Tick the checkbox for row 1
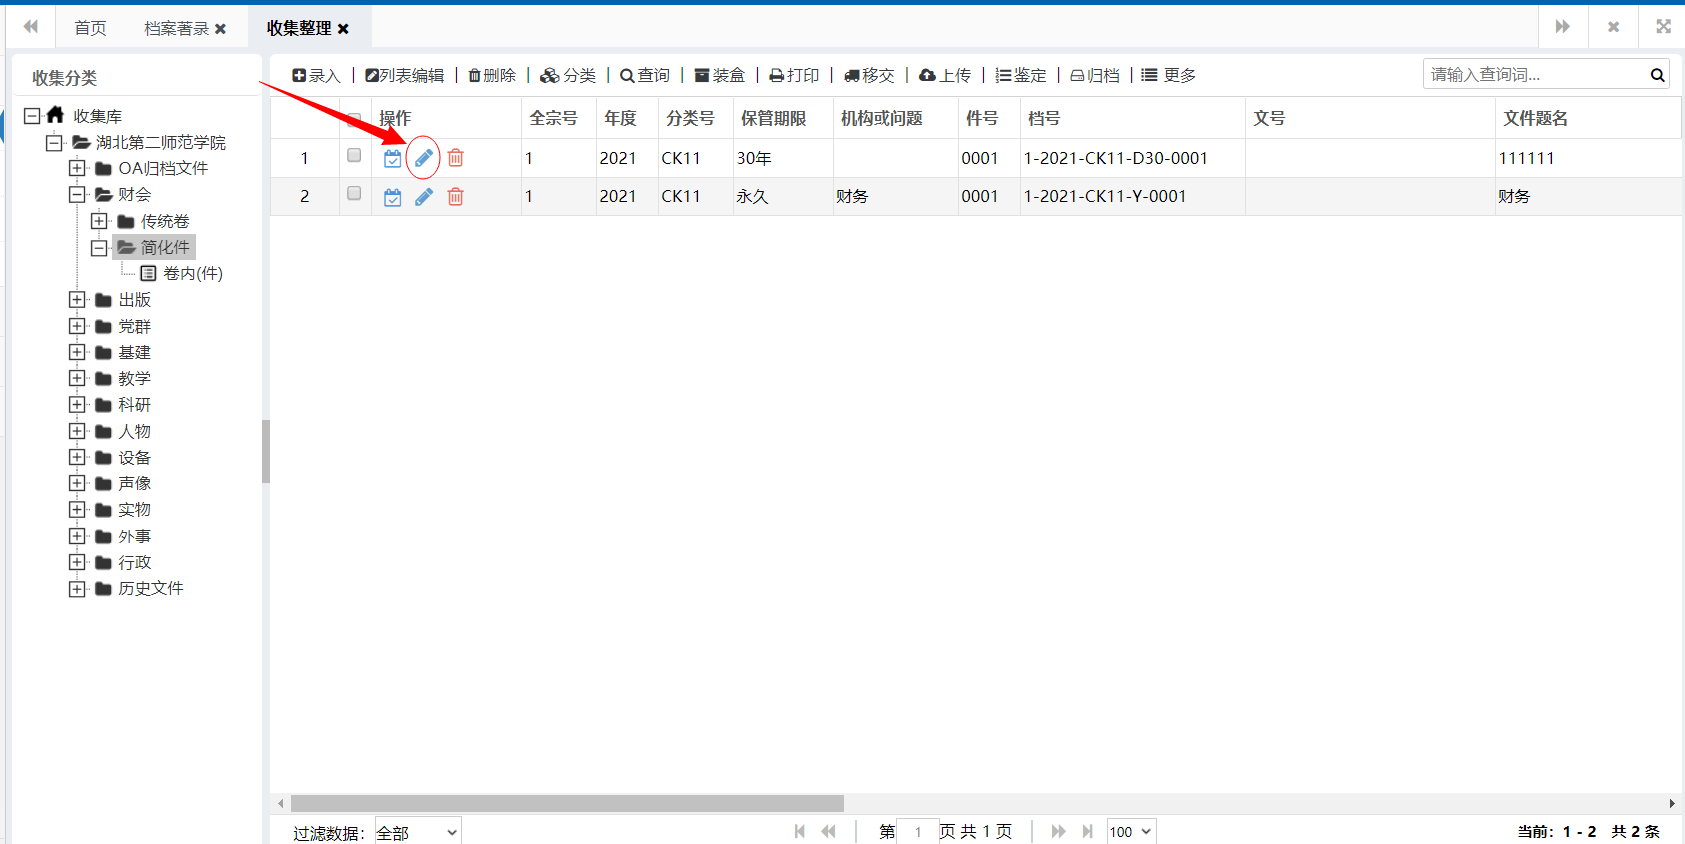Screen dimensions: 1685x844 click(x=354, y=156)
